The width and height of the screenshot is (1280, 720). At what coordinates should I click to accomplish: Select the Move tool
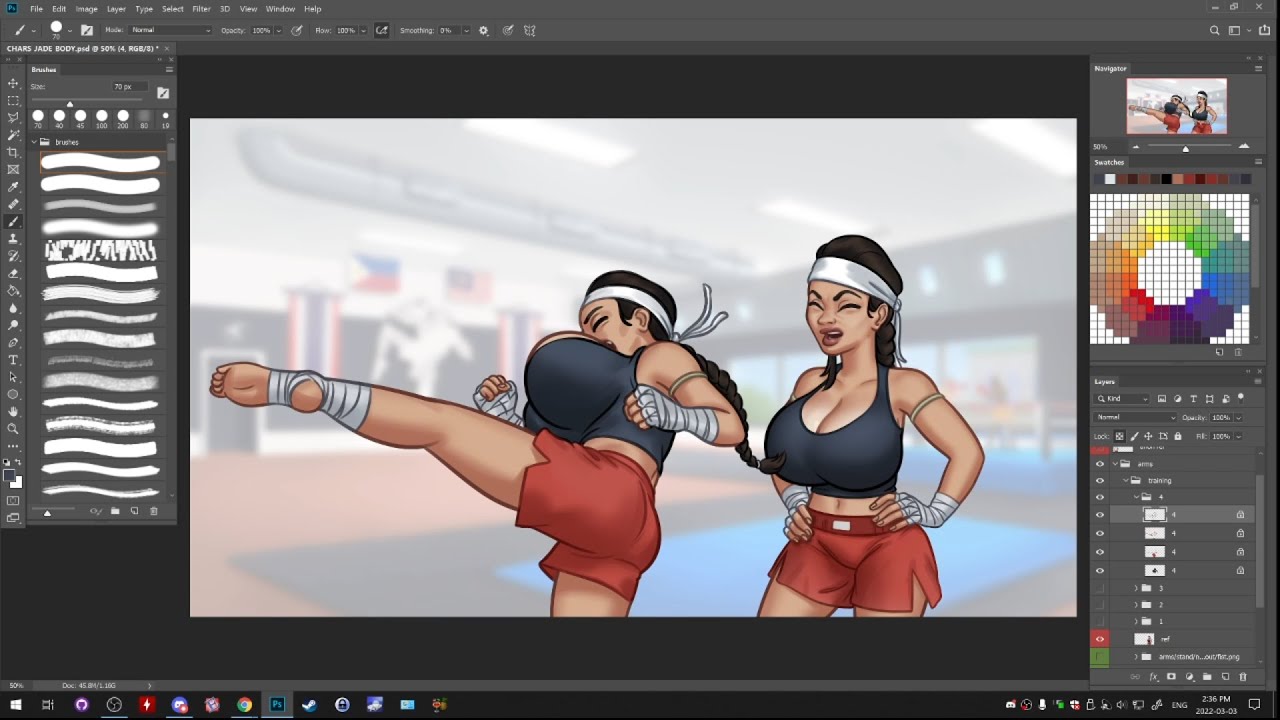pyautogui.click(x=13, y=83)
